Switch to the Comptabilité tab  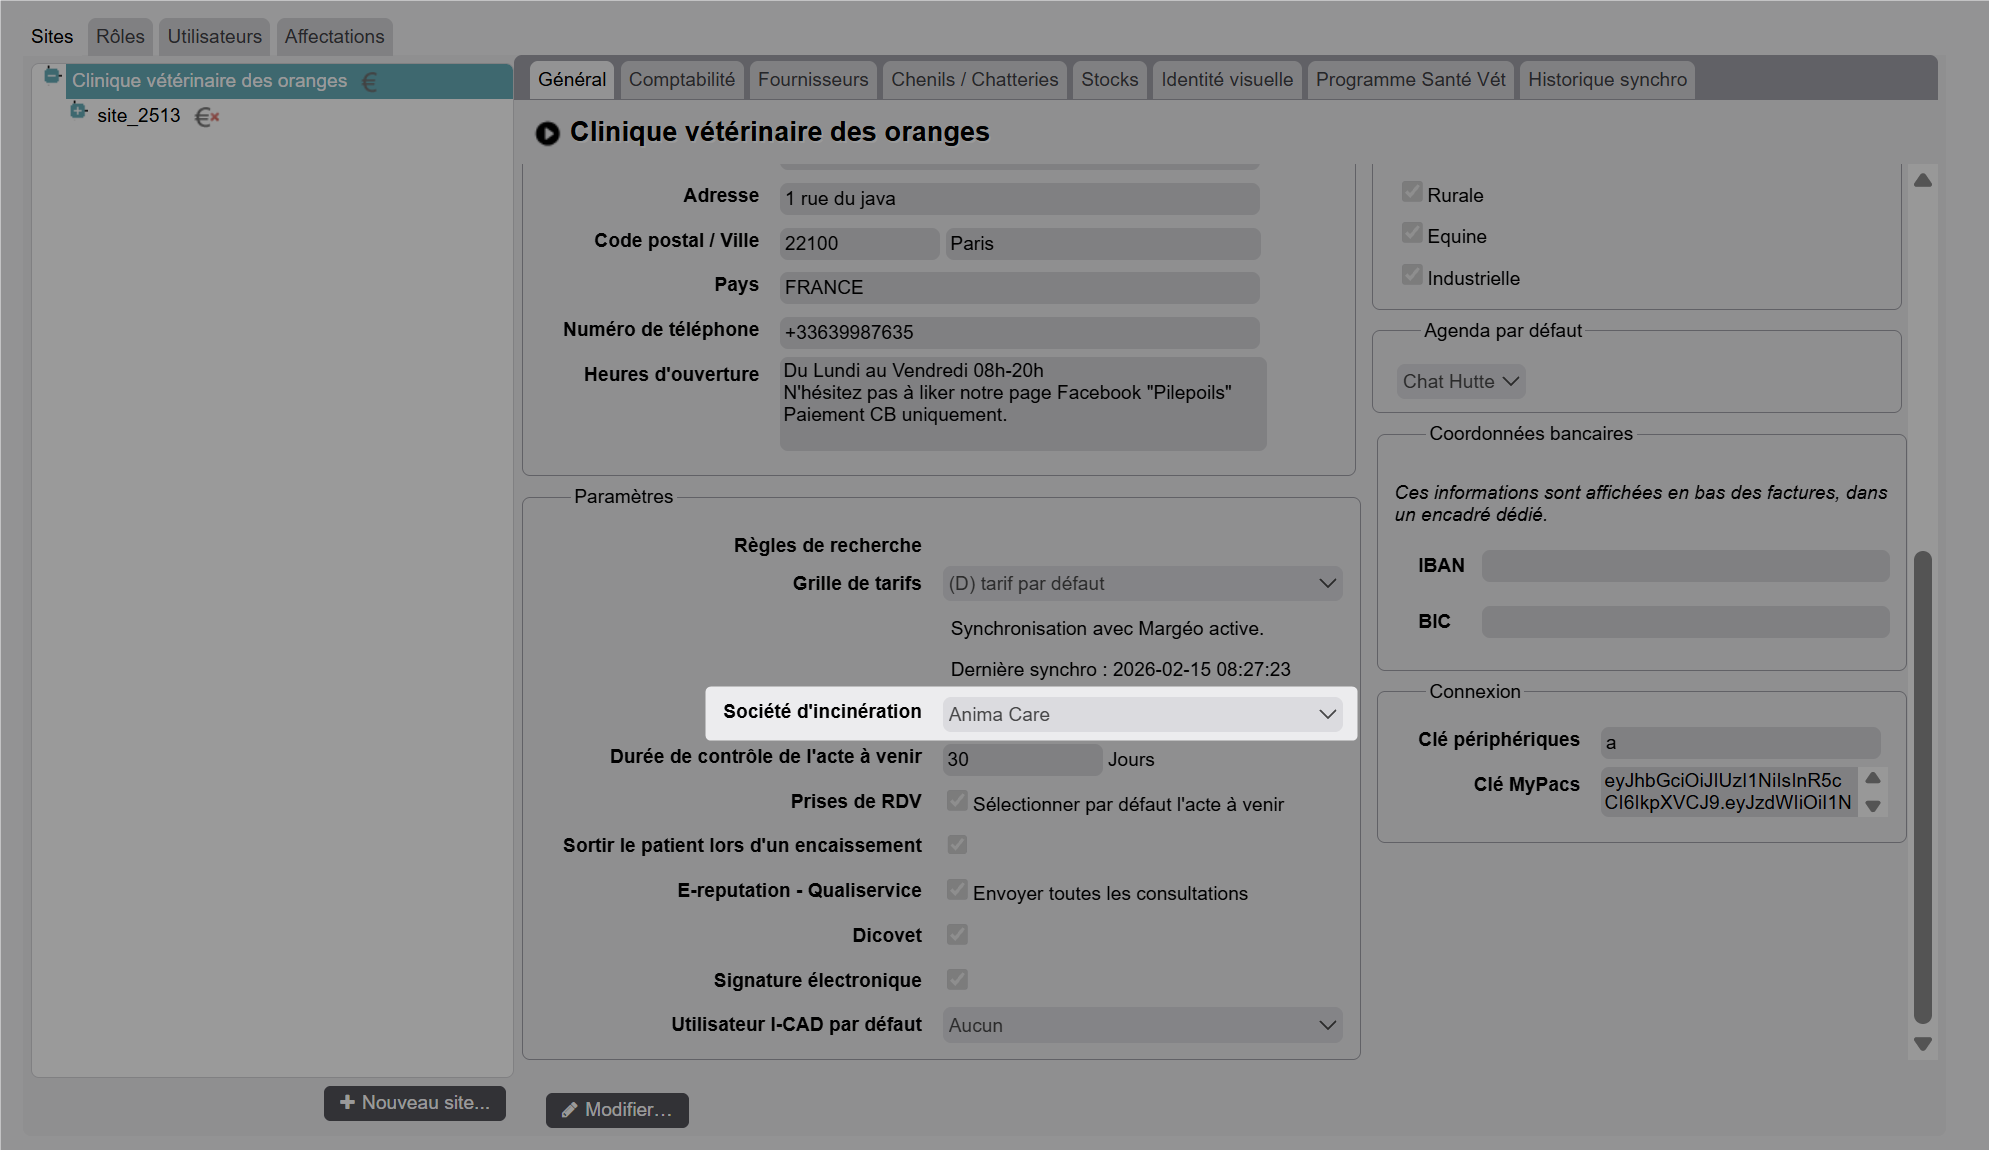(x=681, y=79)
